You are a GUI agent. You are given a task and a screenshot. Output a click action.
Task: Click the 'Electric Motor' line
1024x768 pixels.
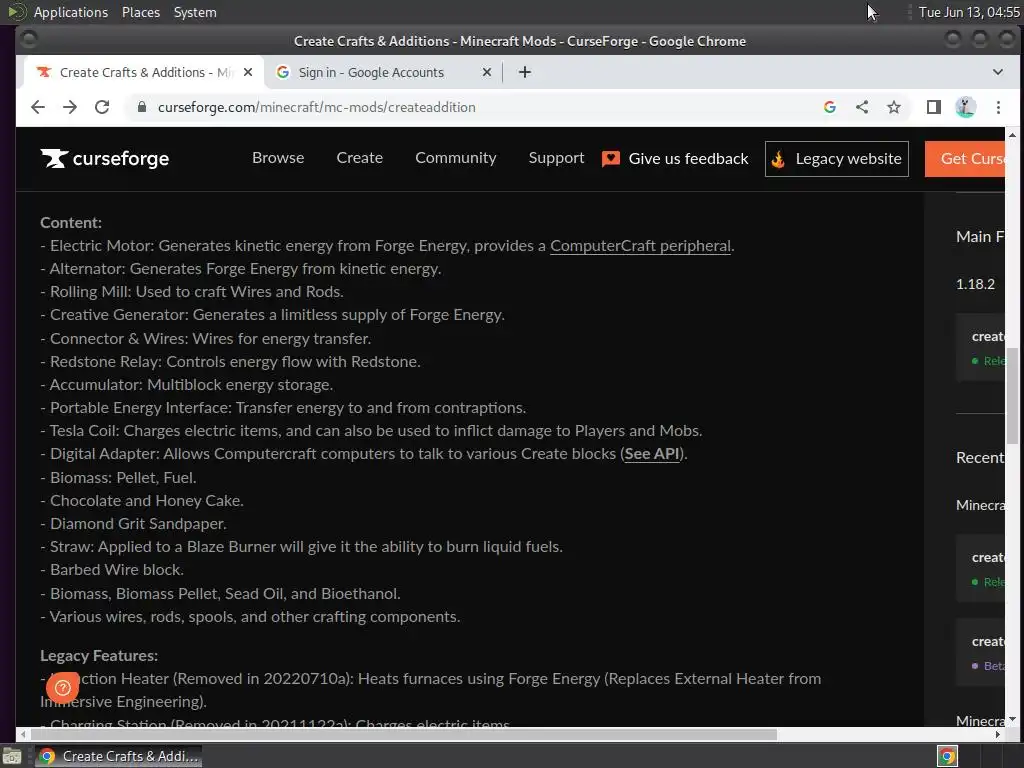coord(387,246)
